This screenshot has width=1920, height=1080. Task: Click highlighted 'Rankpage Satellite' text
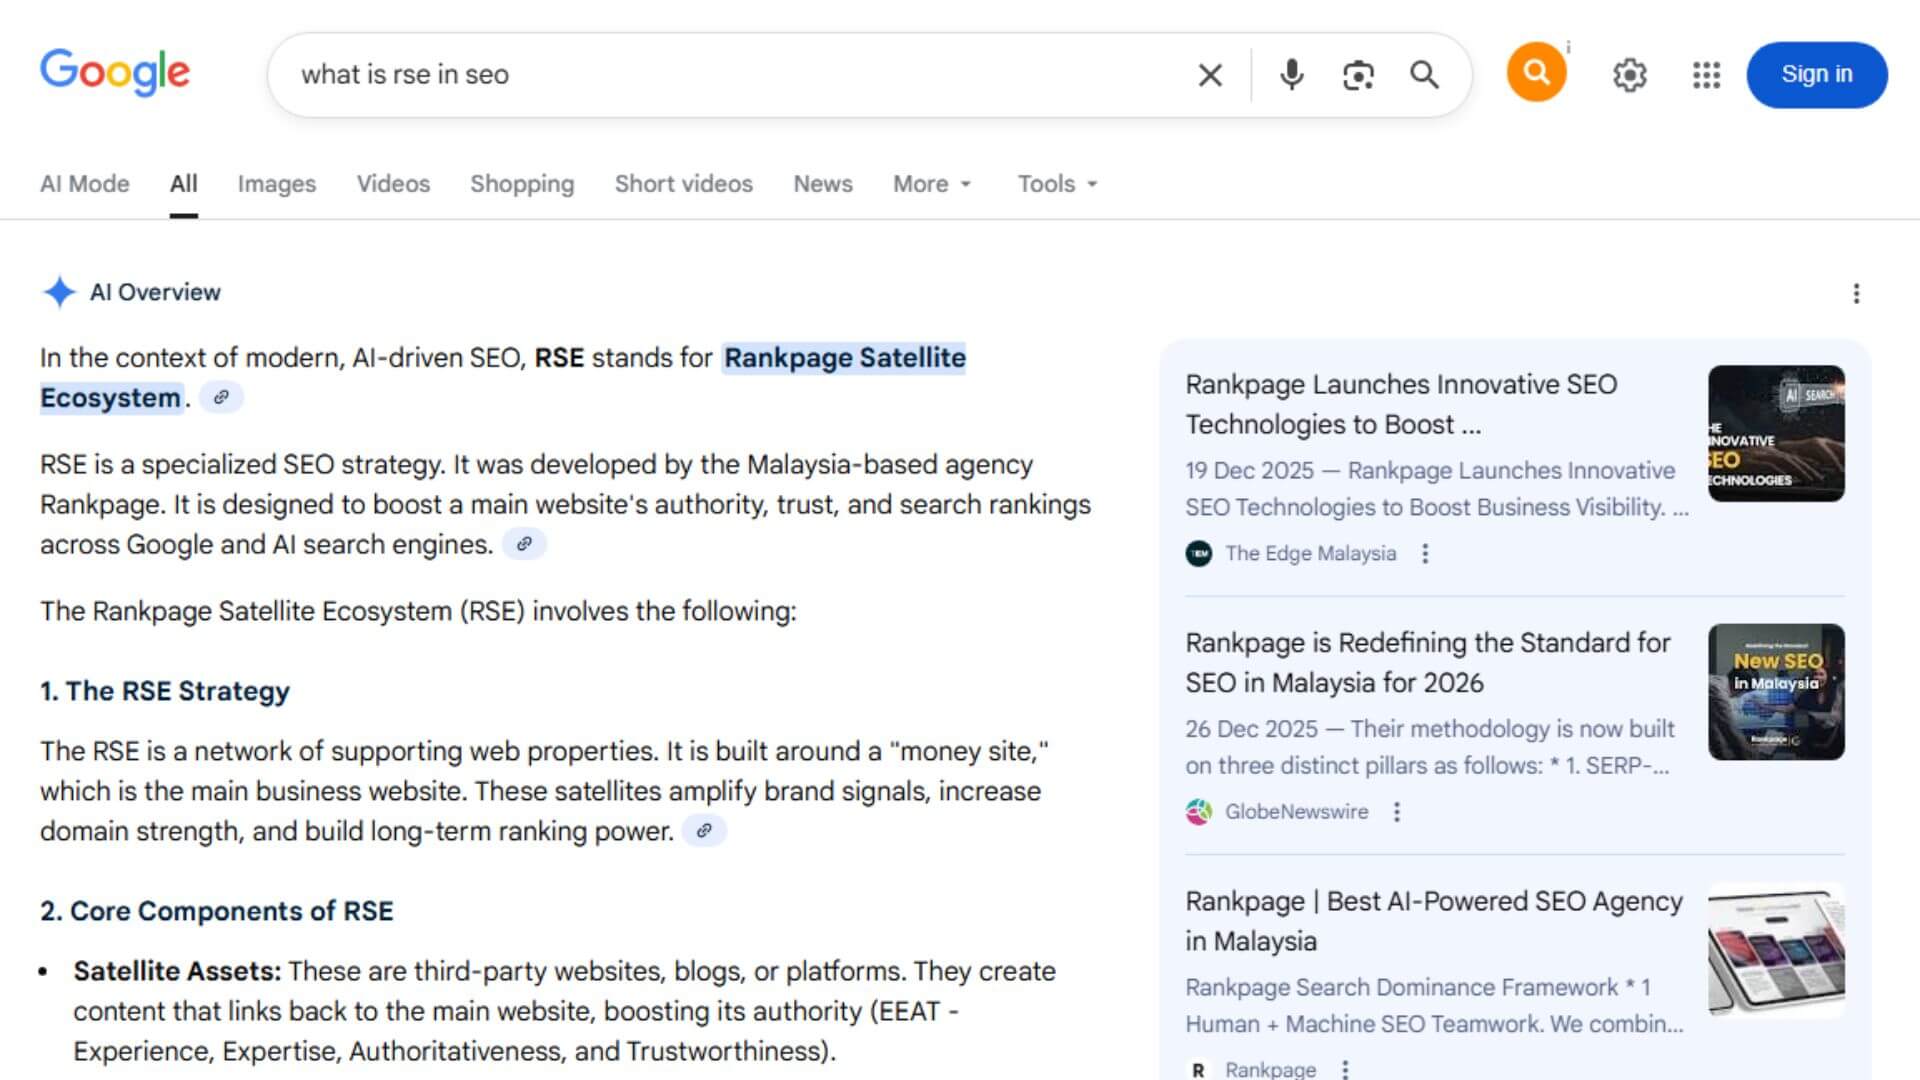click(845, 358)
